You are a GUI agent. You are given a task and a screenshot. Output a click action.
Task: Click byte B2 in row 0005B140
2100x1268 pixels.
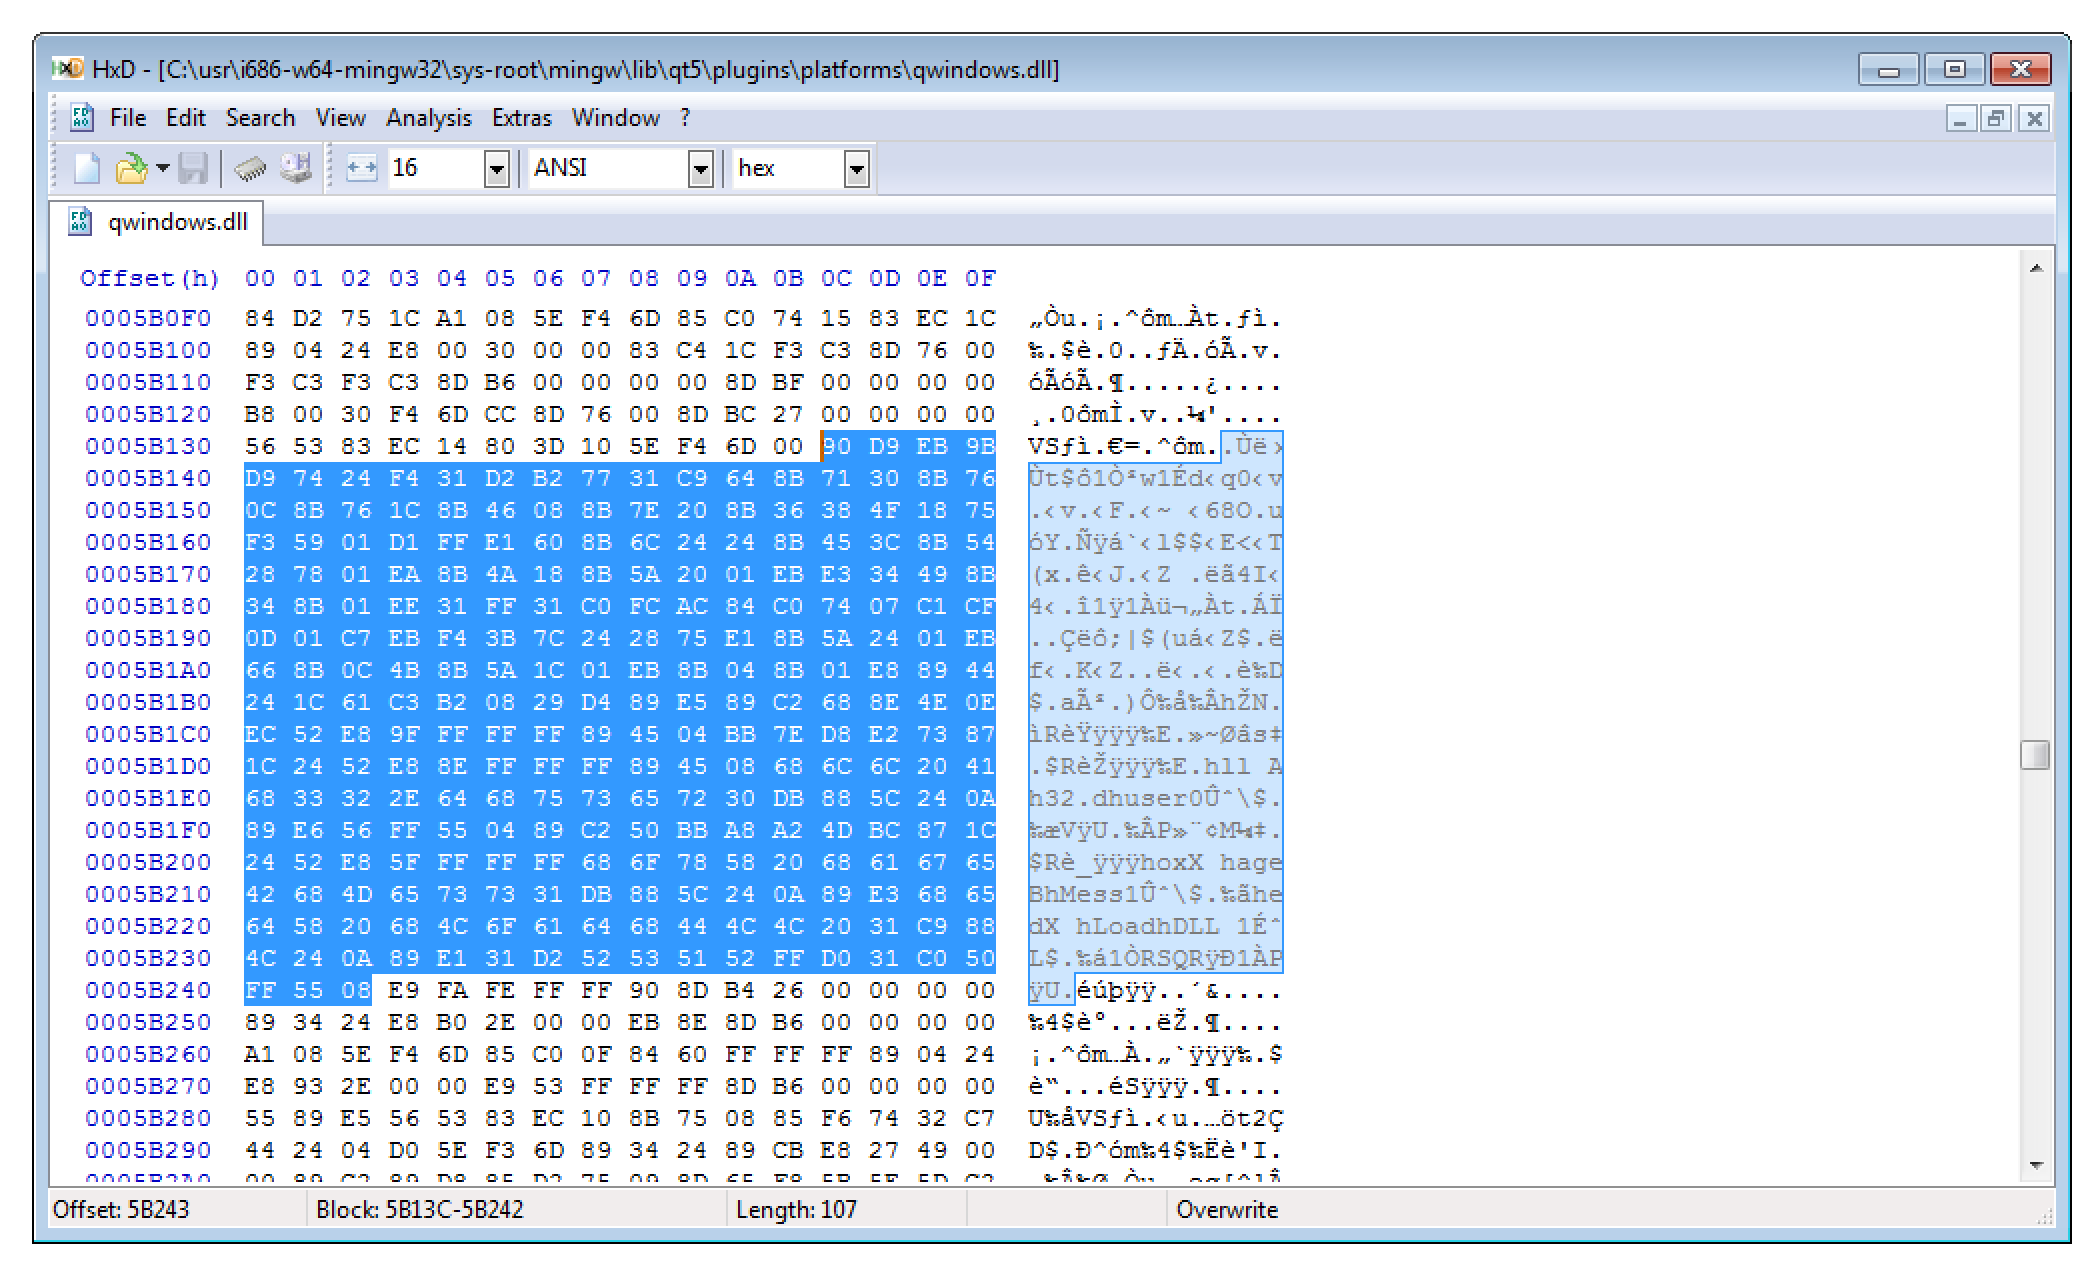coord(548,479)
